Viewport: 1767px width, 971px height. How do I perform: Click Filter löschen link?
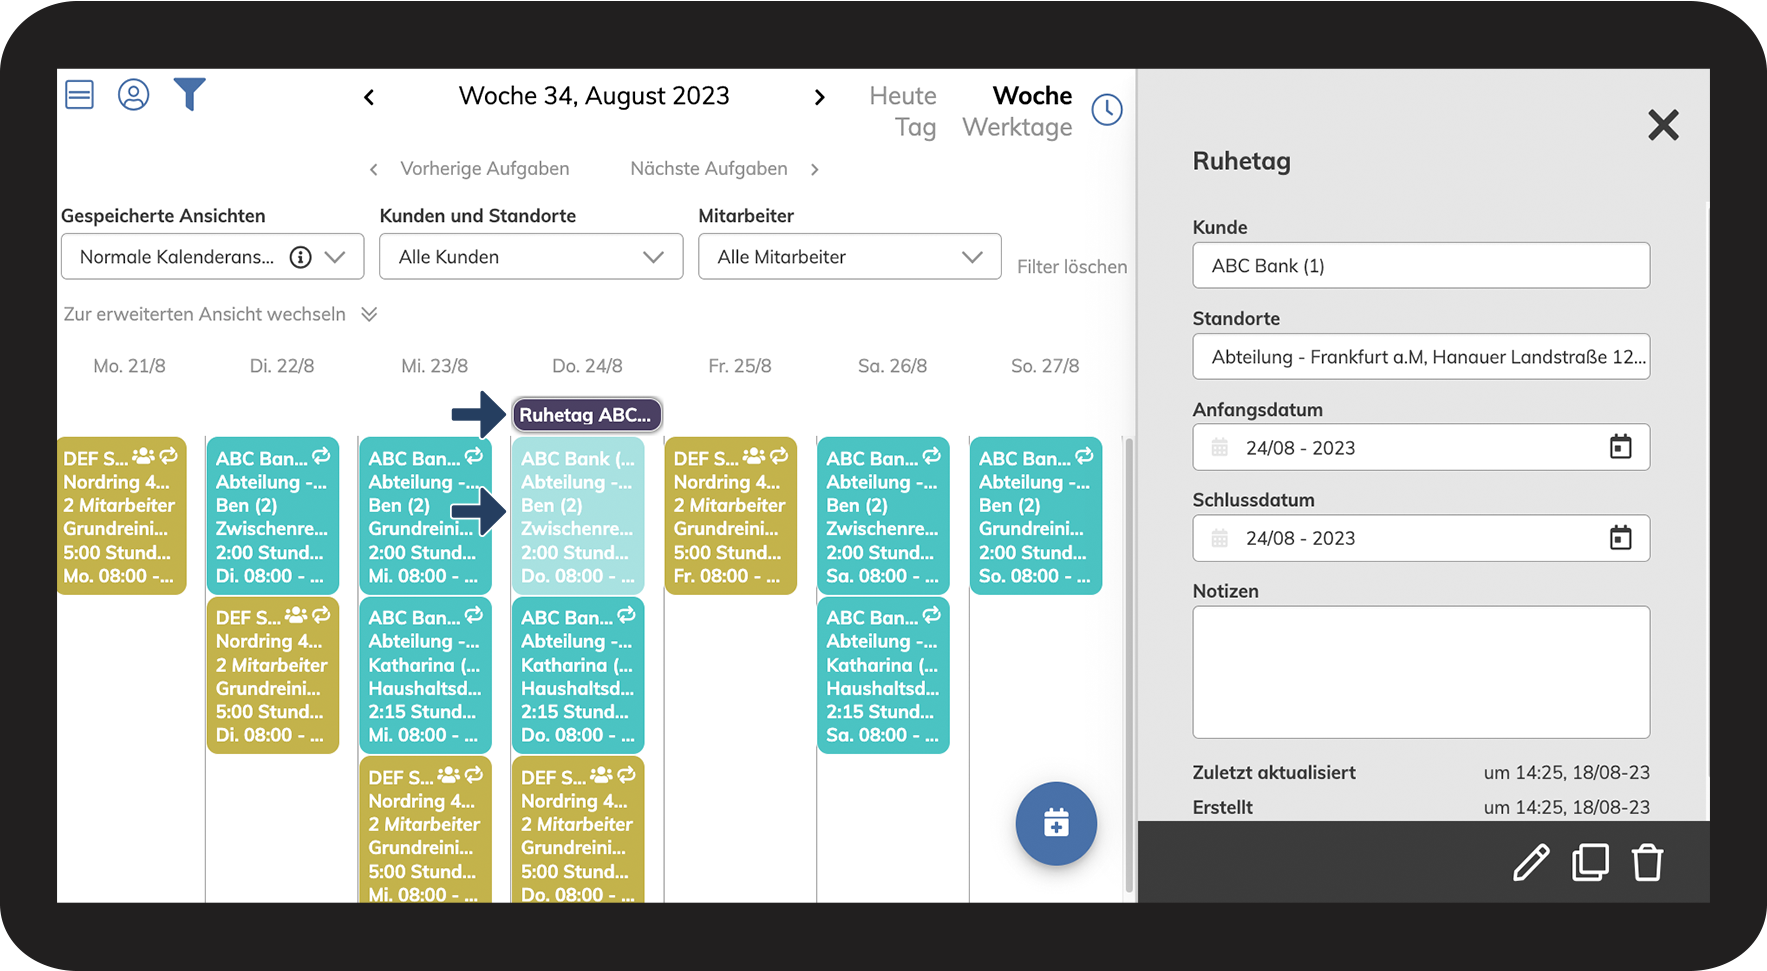[x=1072, y=267]
